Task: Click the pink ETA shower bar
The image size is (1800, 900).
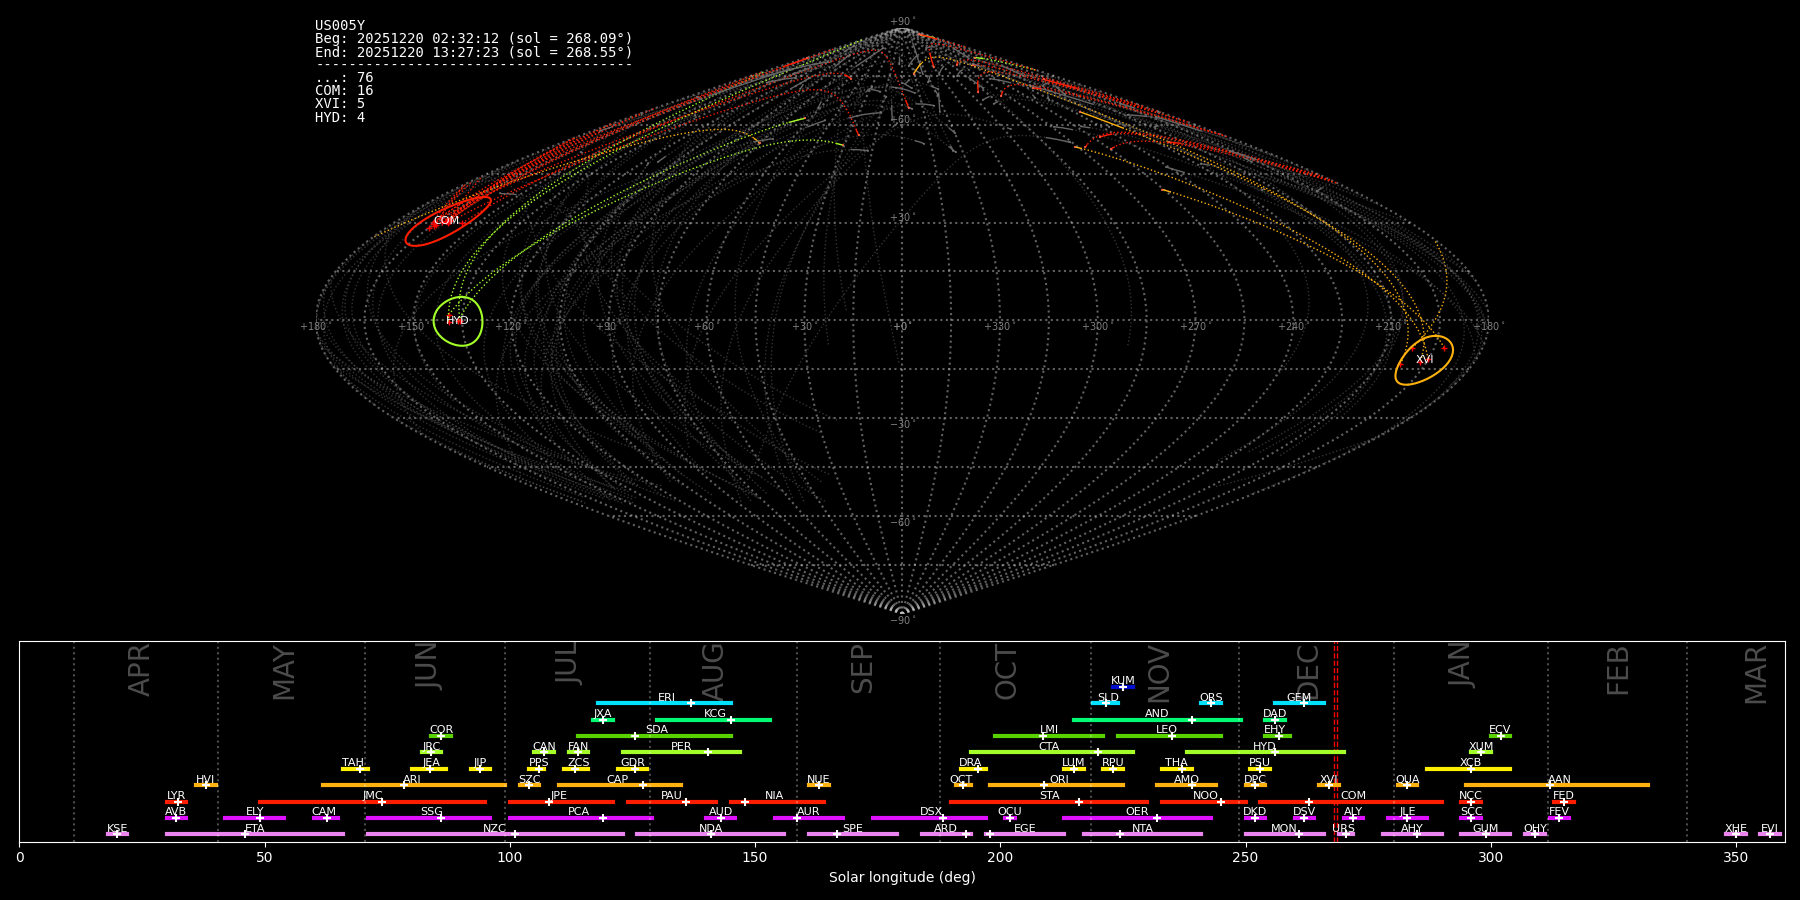Action: [254, 834]
